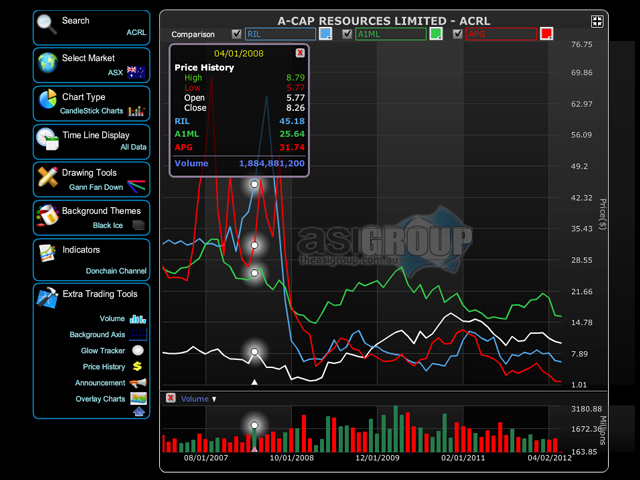This screenshot has width=640, height=480.
Task: Click the Black Ice theme swatch
Action: point(139,225)
